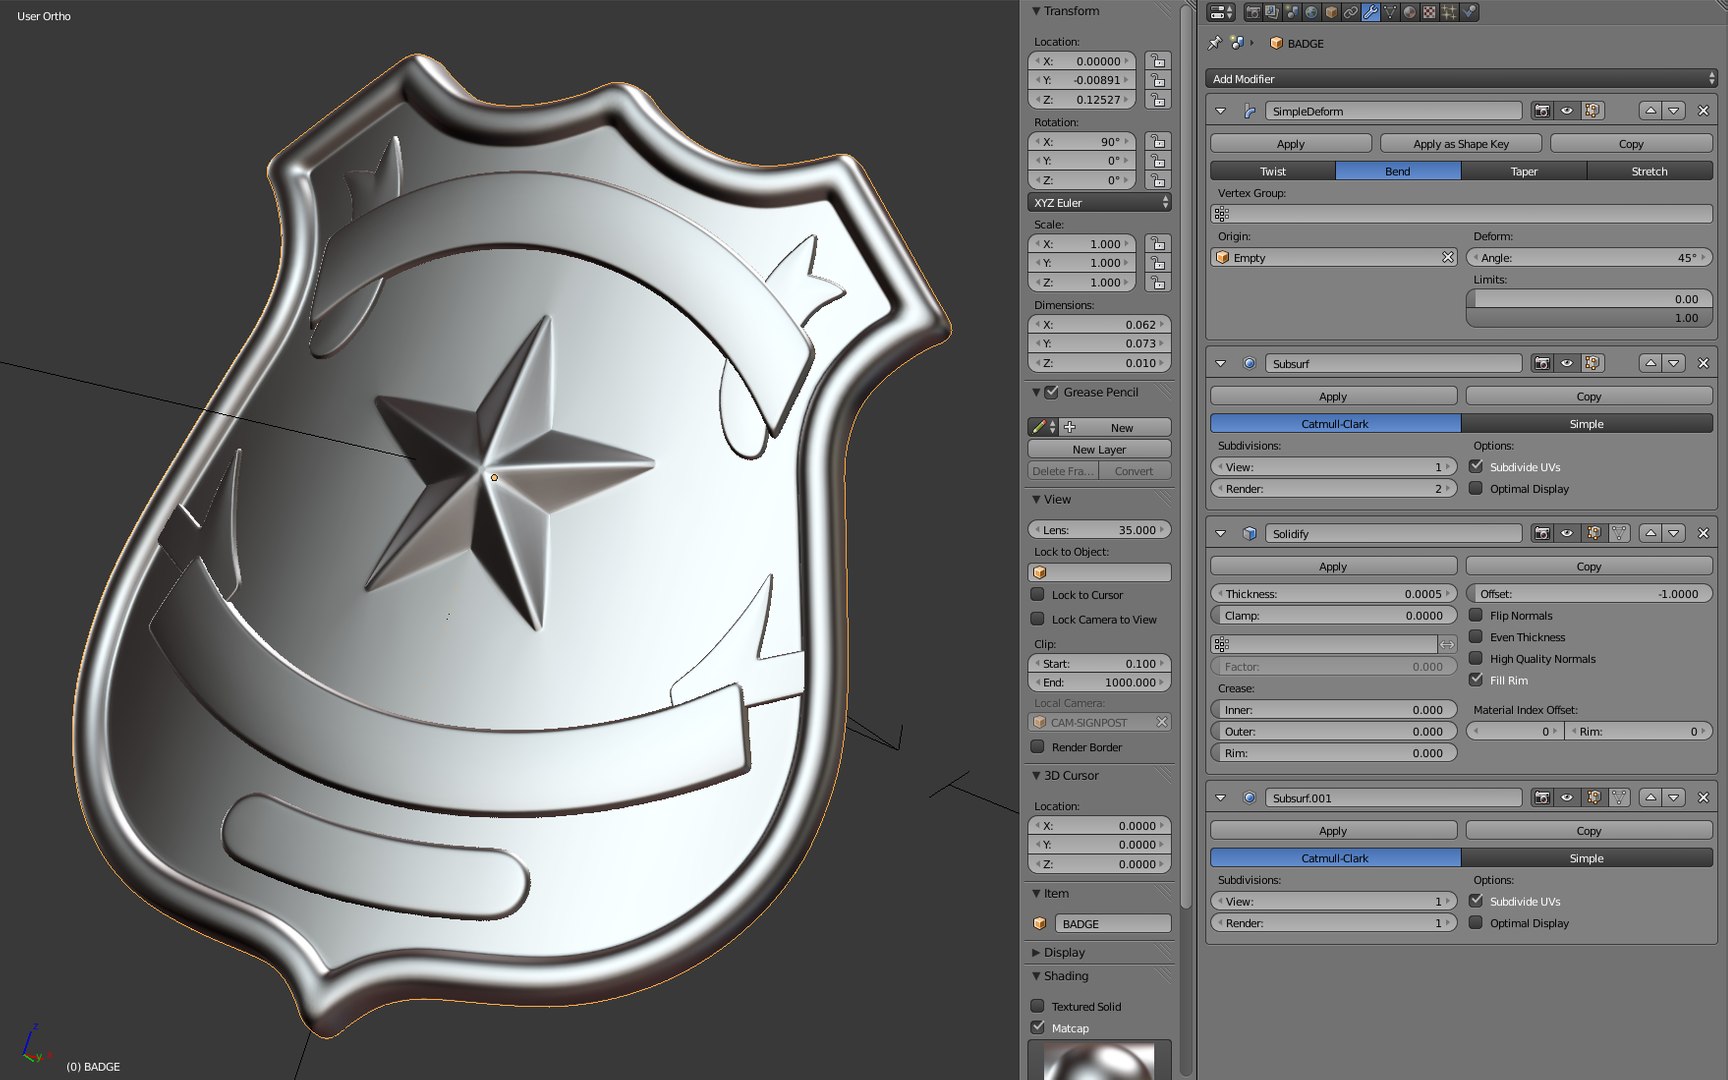Viewport: 1728px width, 1080px height.
Task: Open the World properties tab icon
Action: tap(1311, 12)
